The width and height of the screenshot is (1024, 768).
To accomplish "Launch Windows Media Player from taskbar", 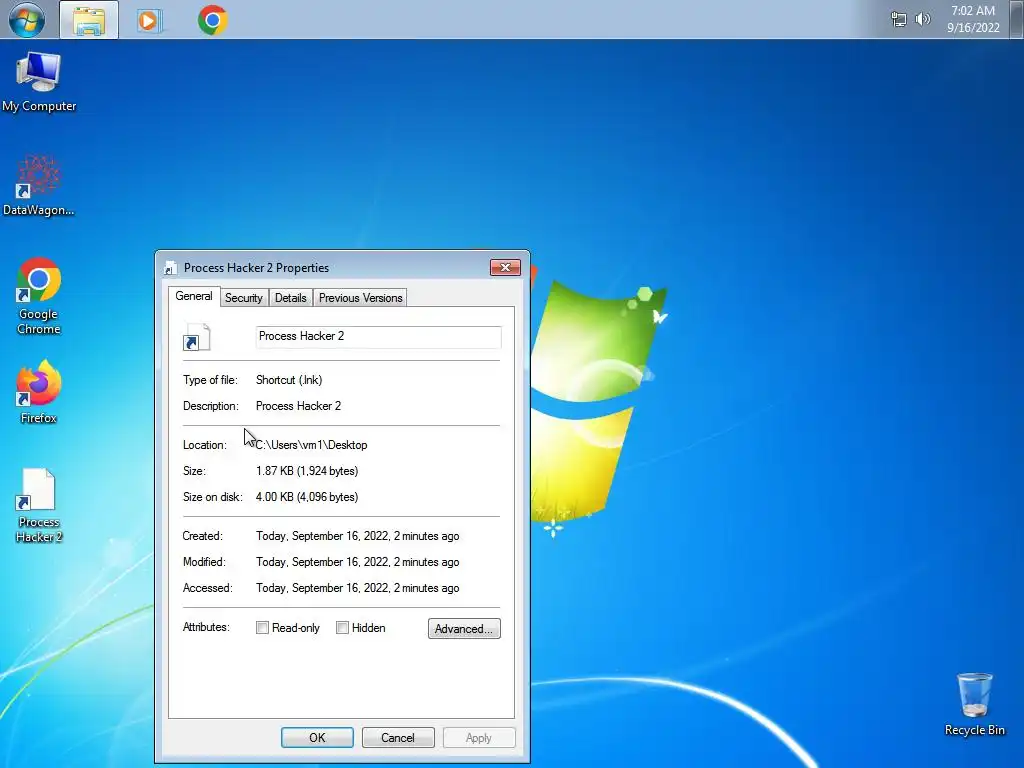I will [x=149, y=20].
